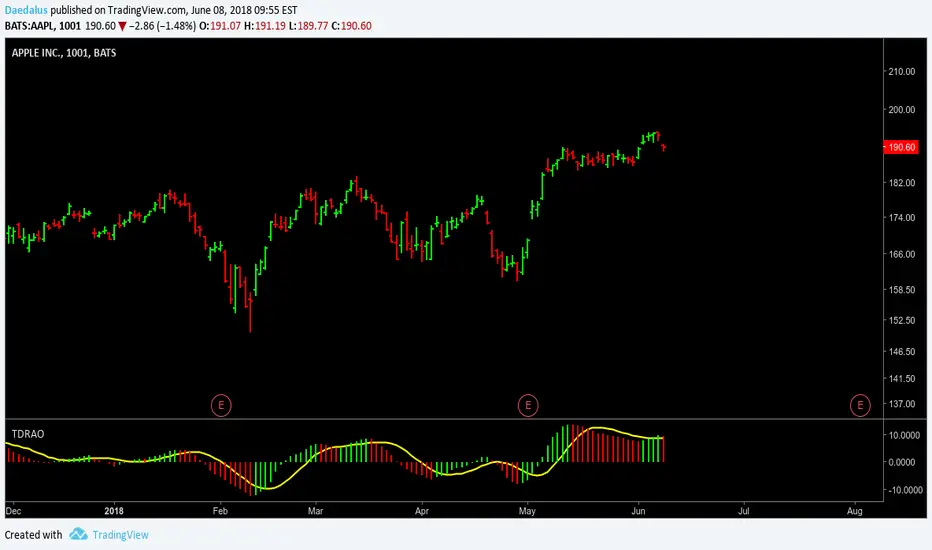Image resolution: width=932 pixels, height=550 pixels.
Task: Click the 141.50 price axis label
Action: coord(902,378)
